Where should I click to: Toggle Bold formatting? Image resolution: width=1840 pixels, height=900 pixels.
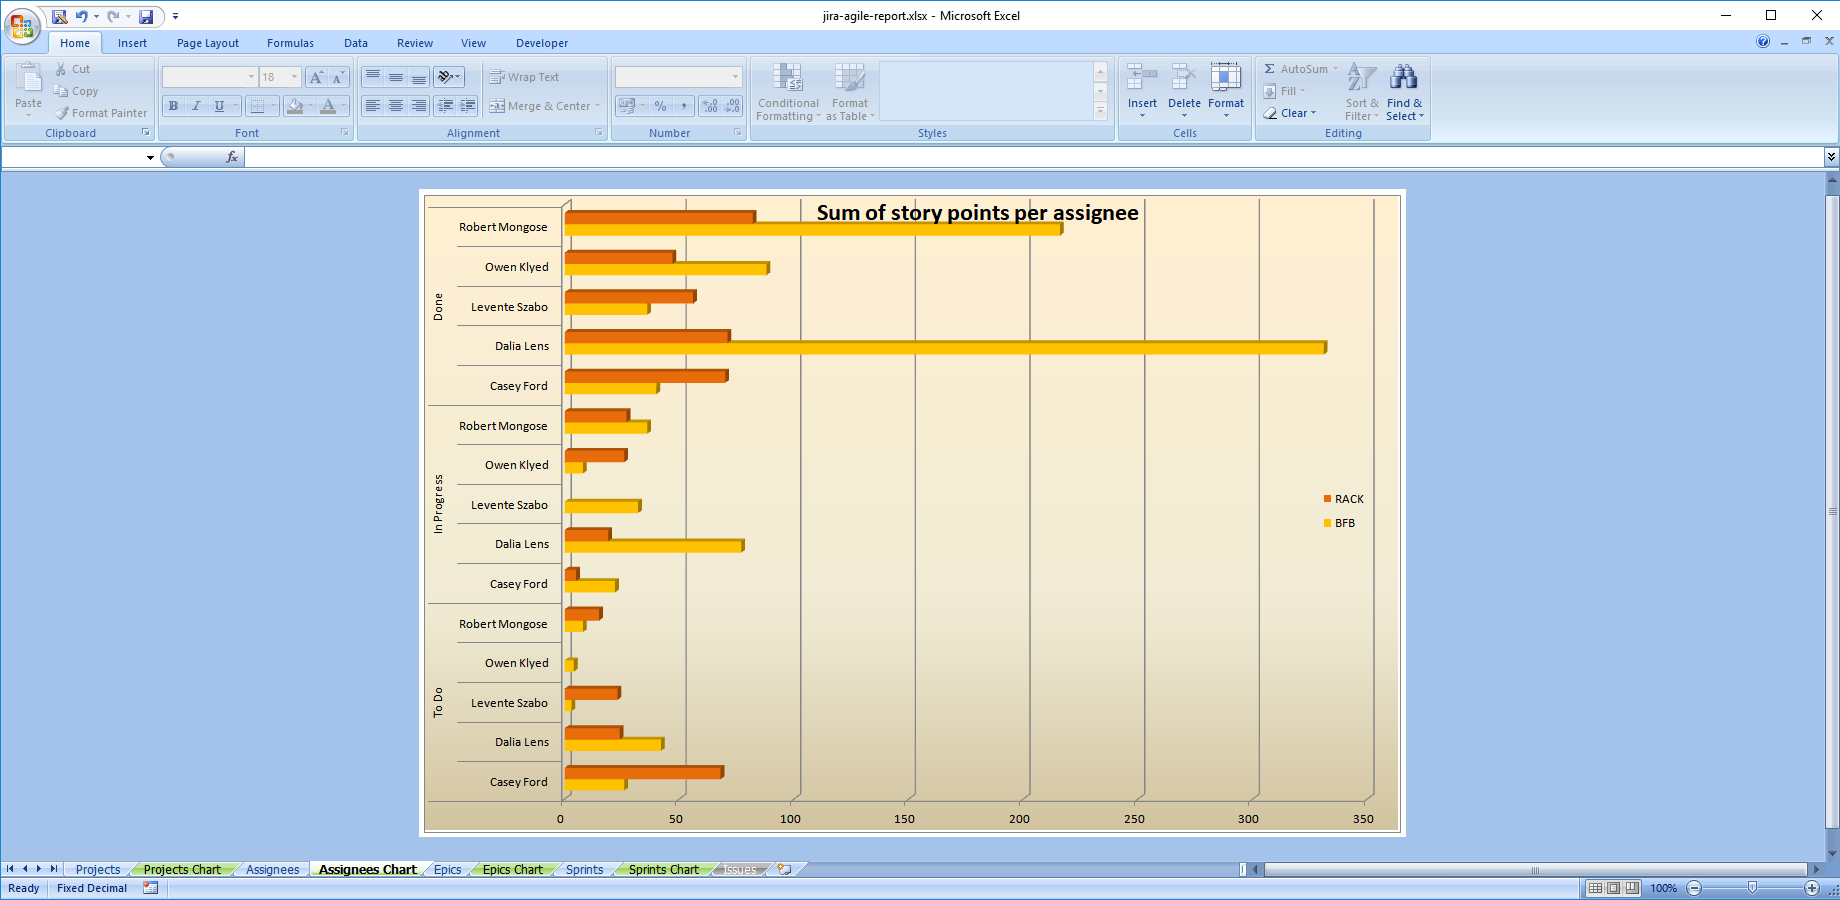click(x=174, y=106)
